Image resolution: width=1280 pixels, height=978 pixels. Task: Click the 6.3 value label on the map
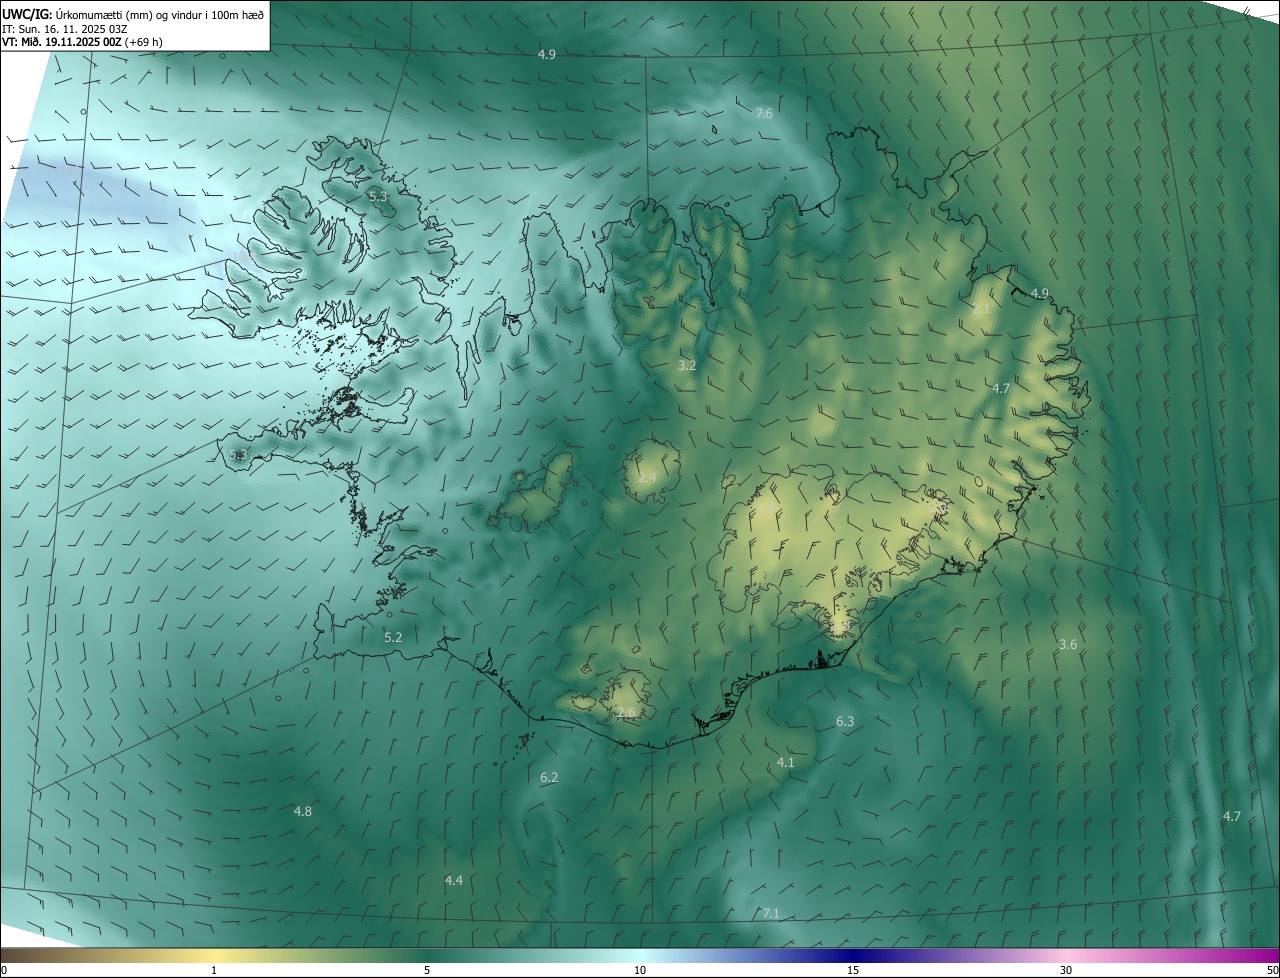pyautogui.click(x=845, y=721)
